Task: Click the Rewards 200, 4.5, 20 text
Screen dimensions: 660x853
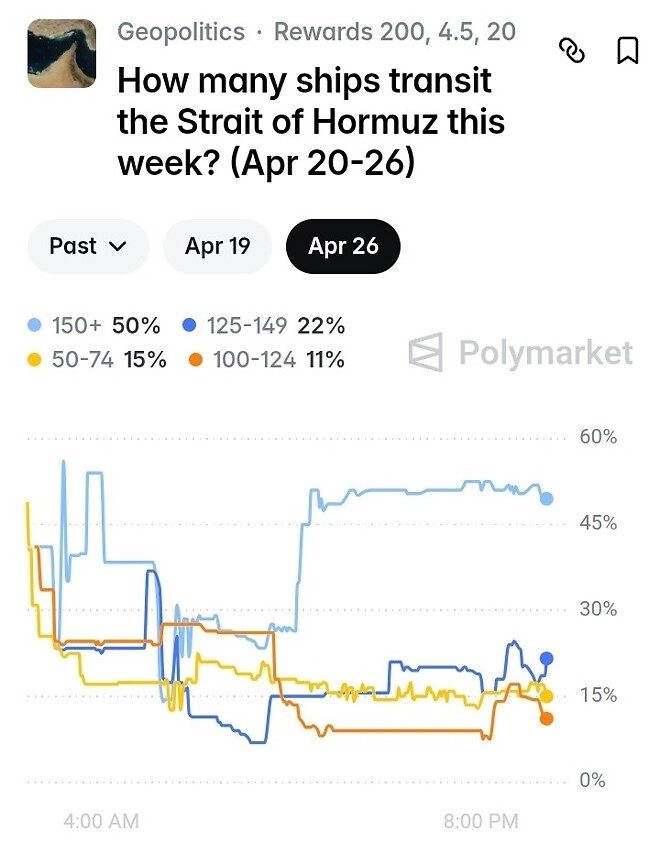Action: [395, 32]
